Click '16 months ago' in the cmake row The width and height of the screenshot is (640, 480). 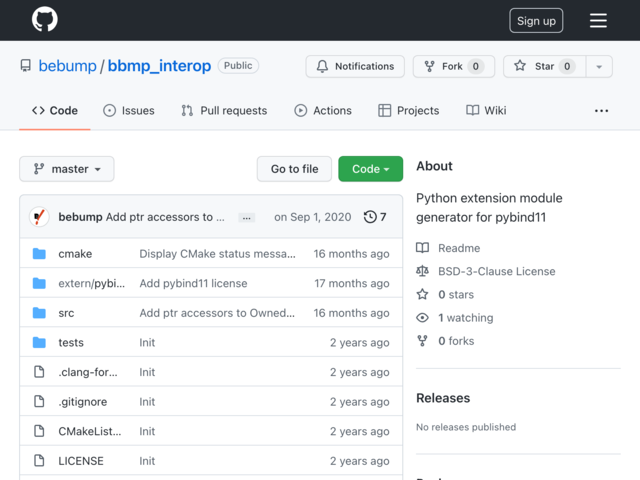click(351, 254)
